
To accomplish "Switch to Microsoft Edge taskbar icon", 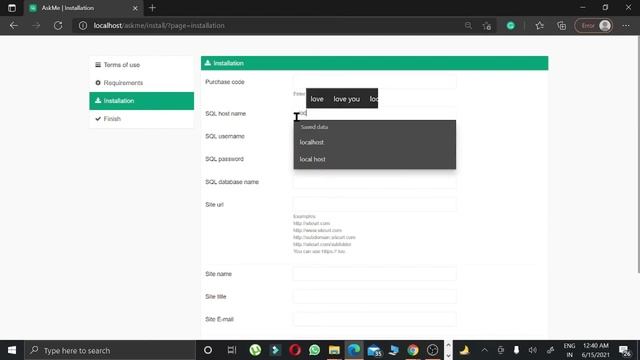I will [x=354, y=350].
